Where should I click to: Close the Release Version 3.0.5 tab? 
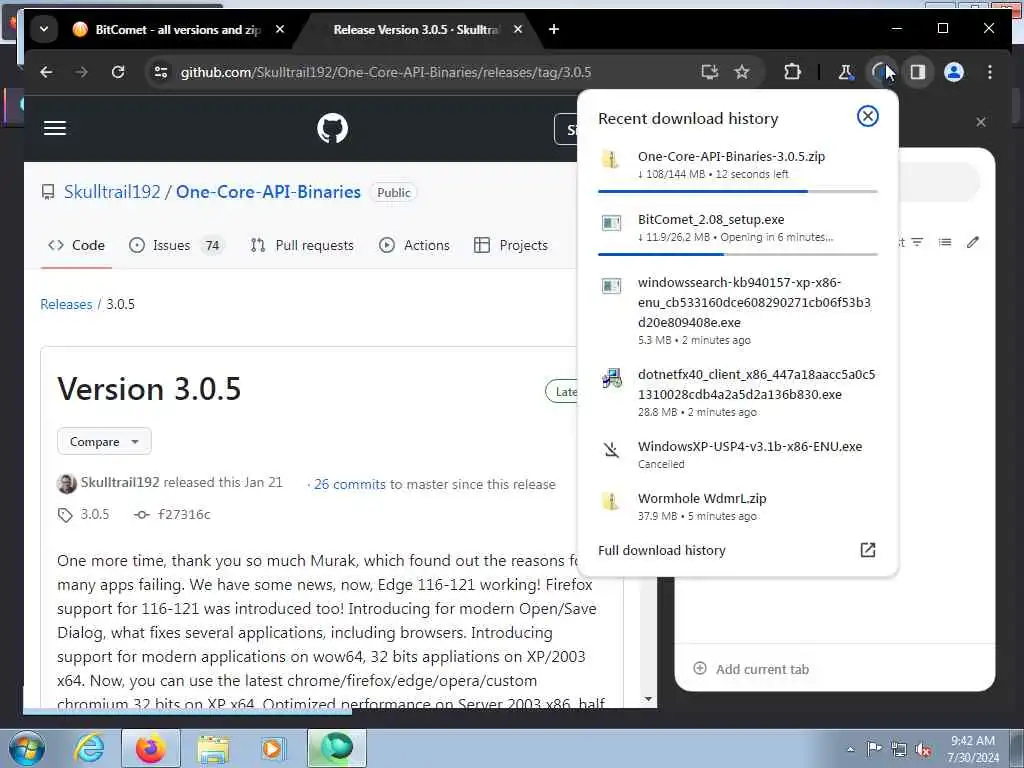pyautogui.click(x=518, y=29)
